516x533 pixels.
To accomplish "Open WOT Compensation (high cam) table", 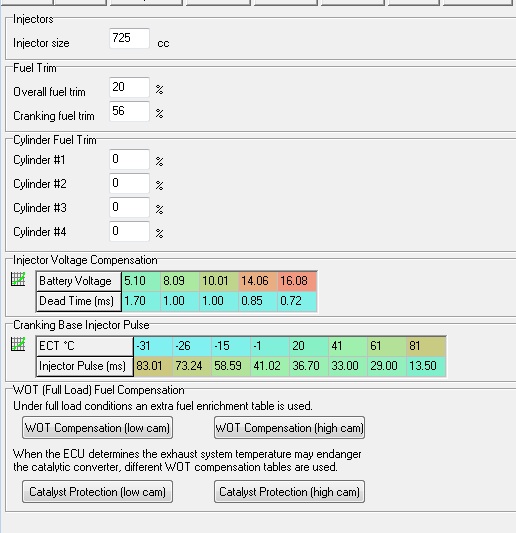I will 290,428.
